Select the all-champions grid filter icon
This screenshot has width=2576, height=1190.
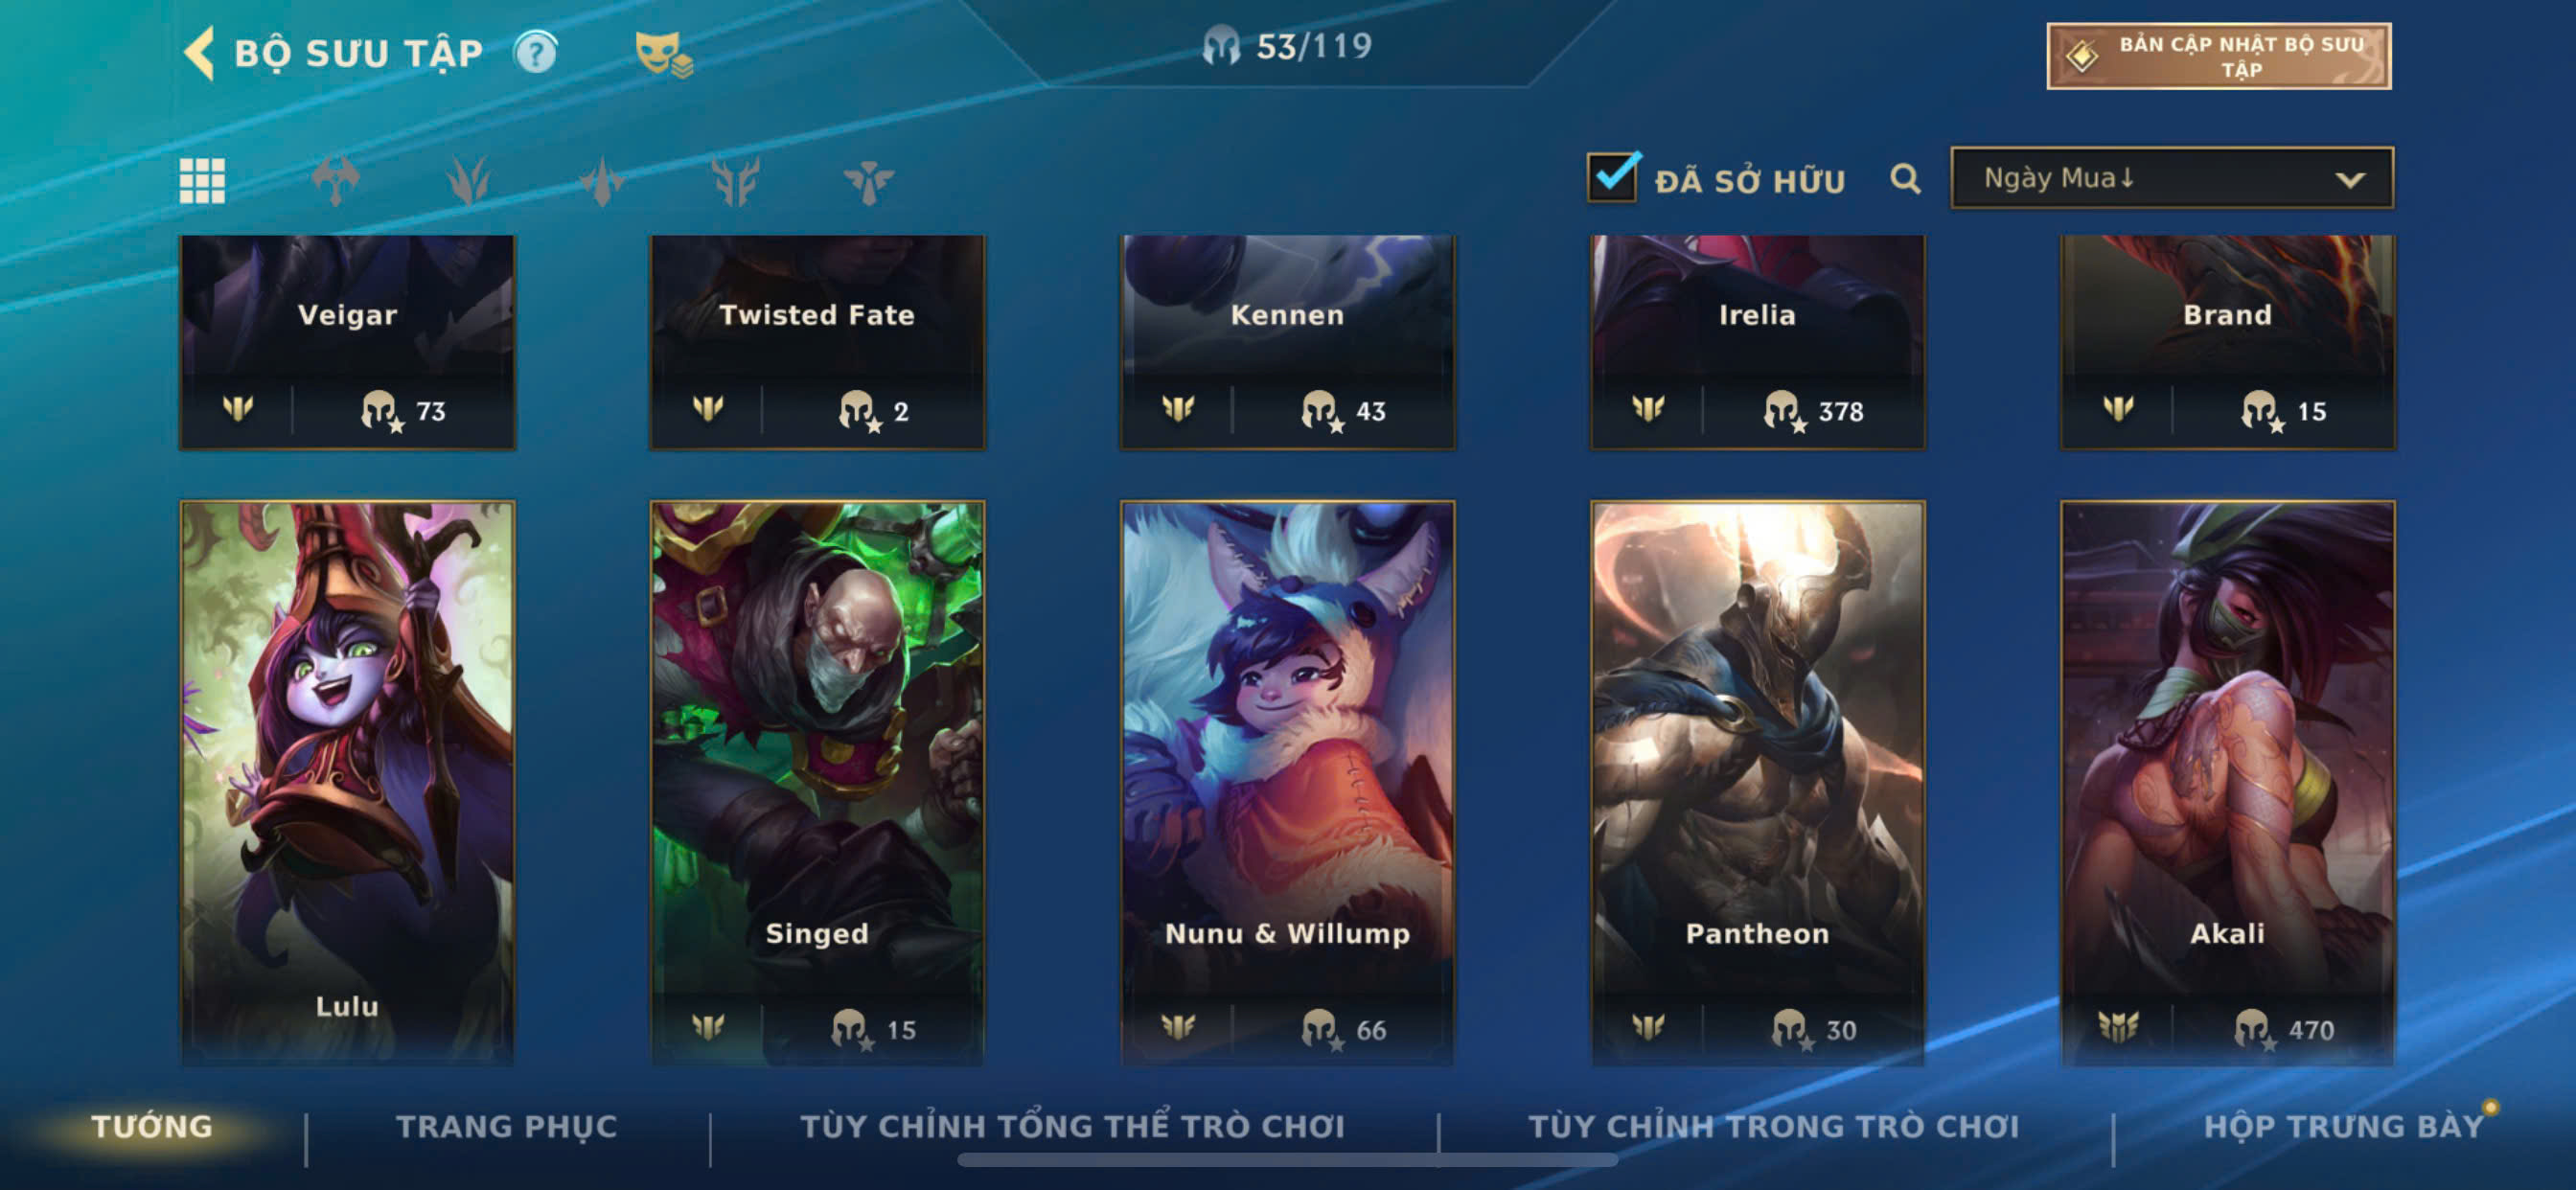coord(202,181)
